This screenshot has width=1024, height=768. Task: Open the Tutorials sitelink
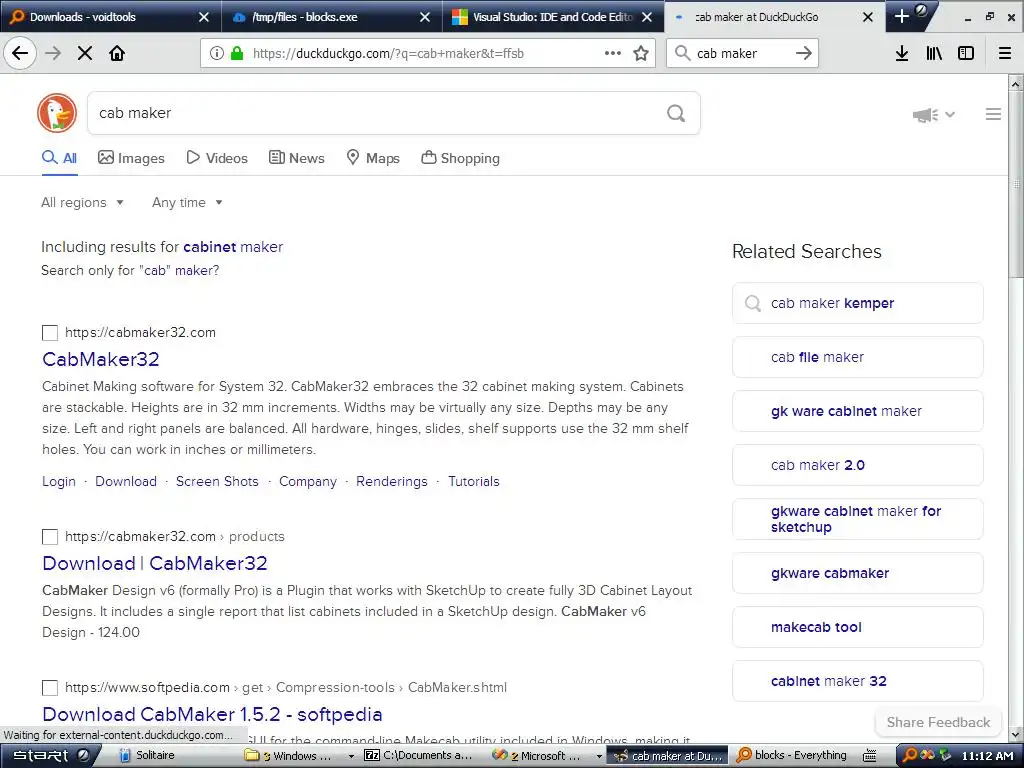tap(473, 481)
